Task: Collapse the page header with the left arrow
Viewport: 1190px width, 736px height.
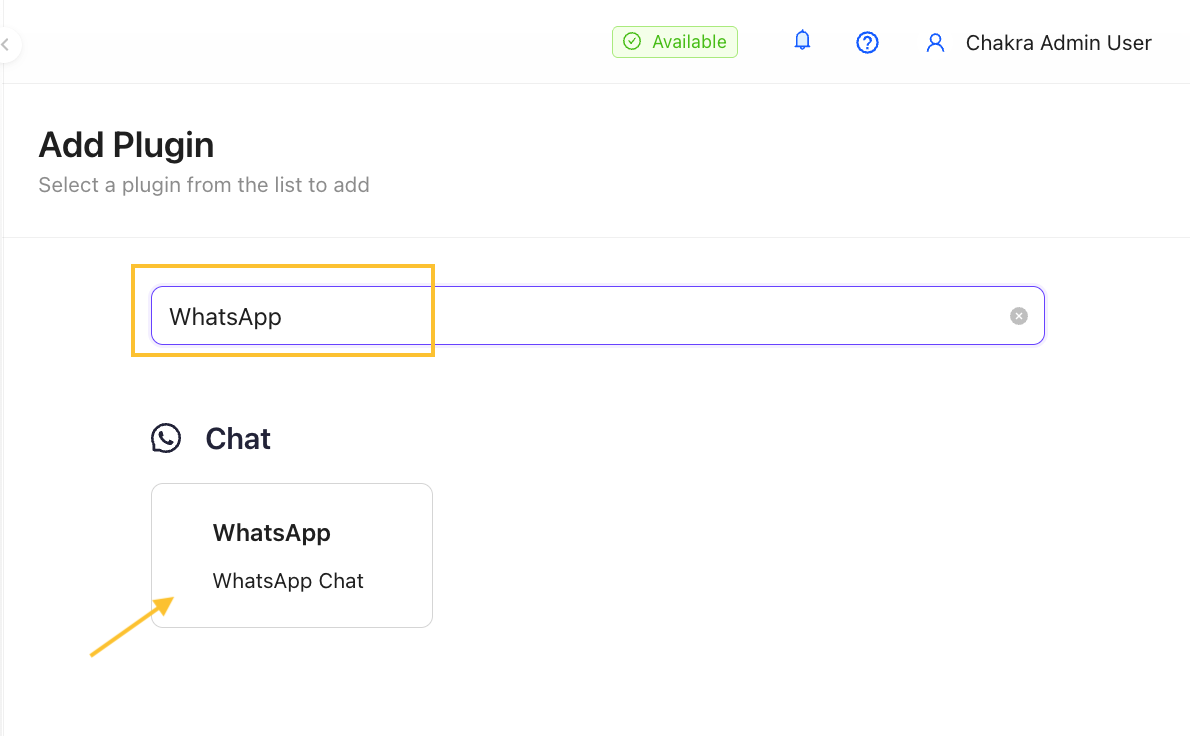Action: coord(5,44)
